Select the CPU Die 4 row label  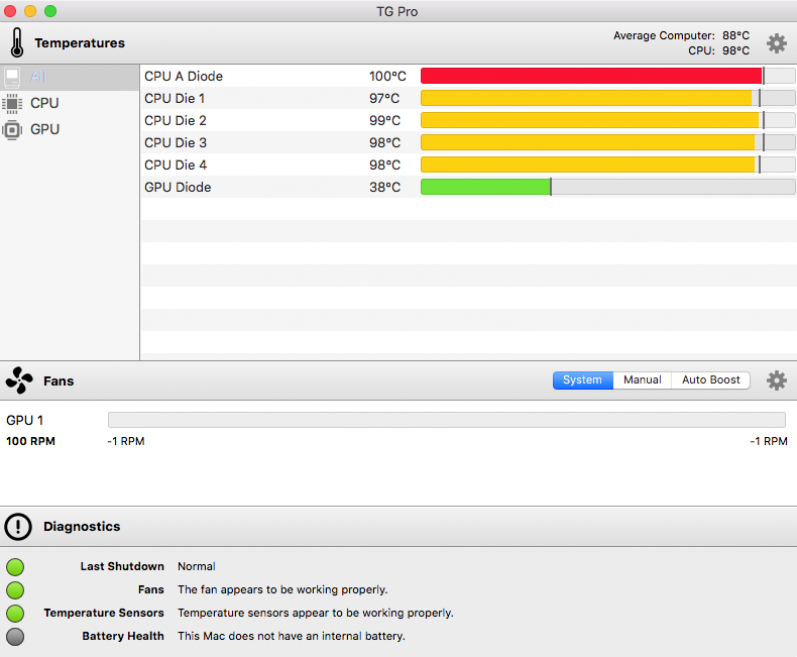[x=175, y=165]
